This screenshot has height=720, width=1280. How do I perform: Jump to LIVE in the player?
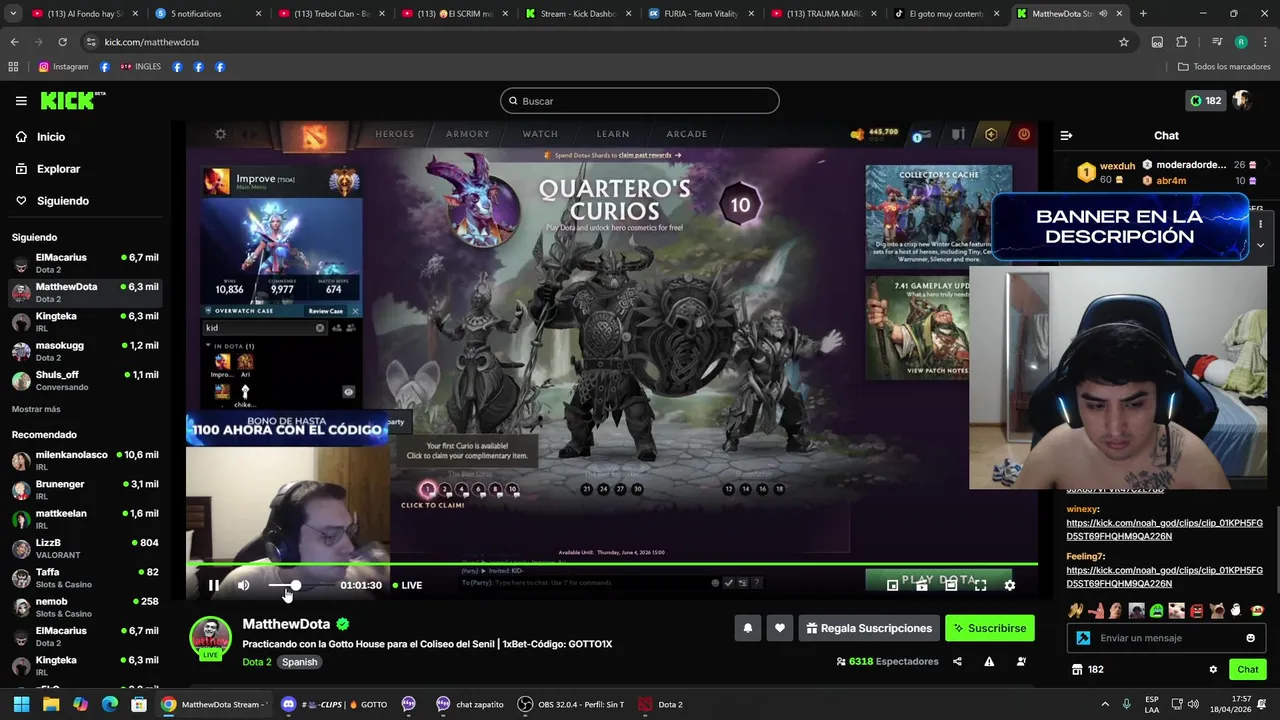406,585
